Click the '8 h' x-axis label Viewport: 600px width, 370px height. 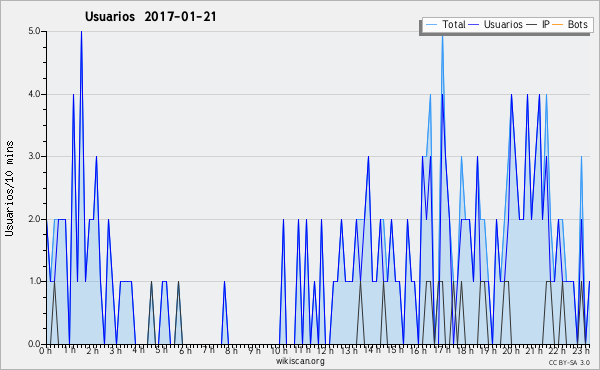point(231,351)
